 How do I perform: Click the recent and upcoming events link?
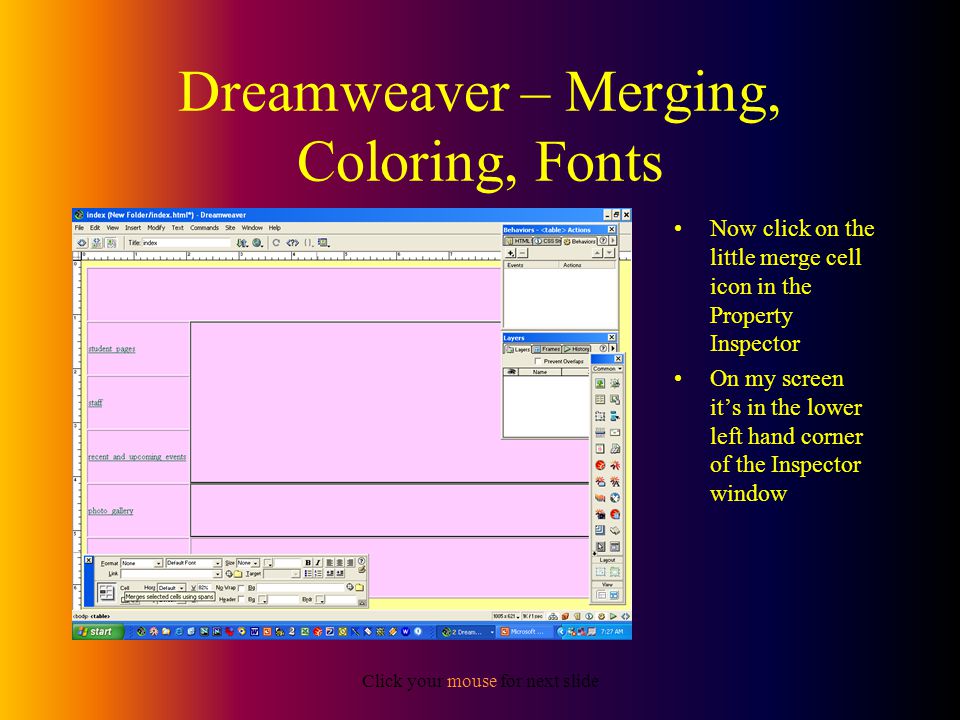click(x=137, y=457)
